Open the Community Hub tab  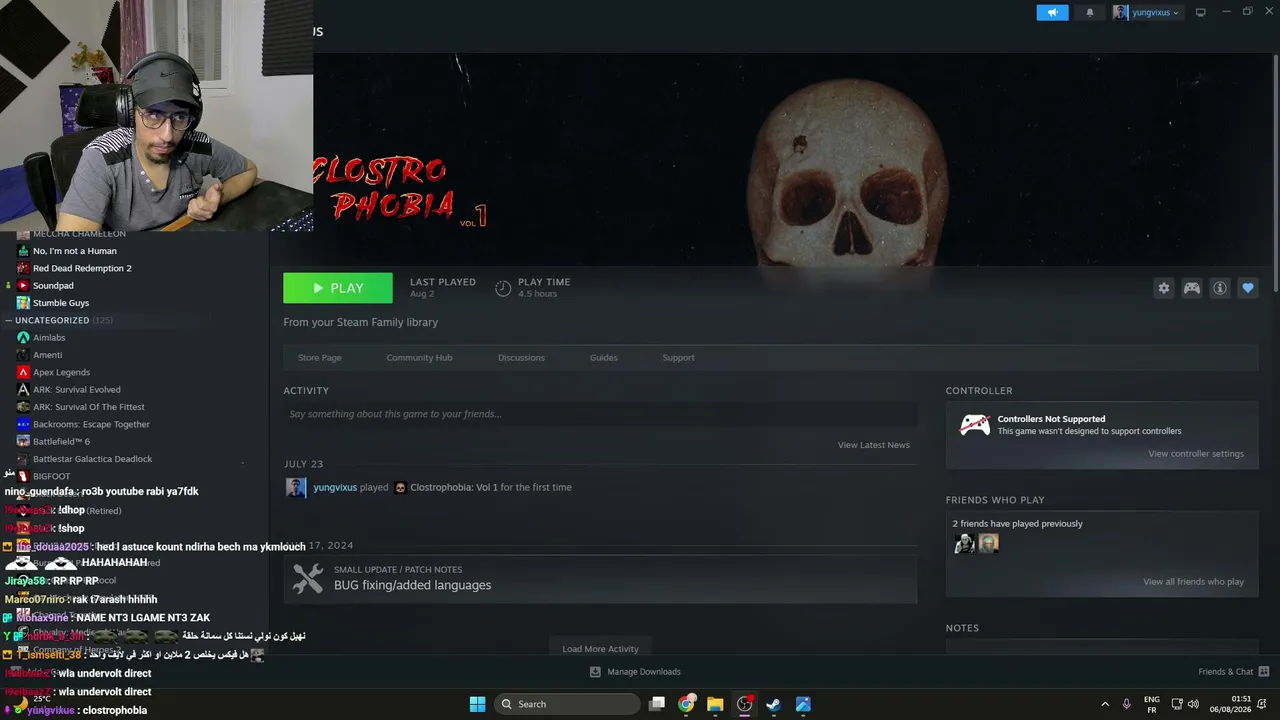coord(419,358)
